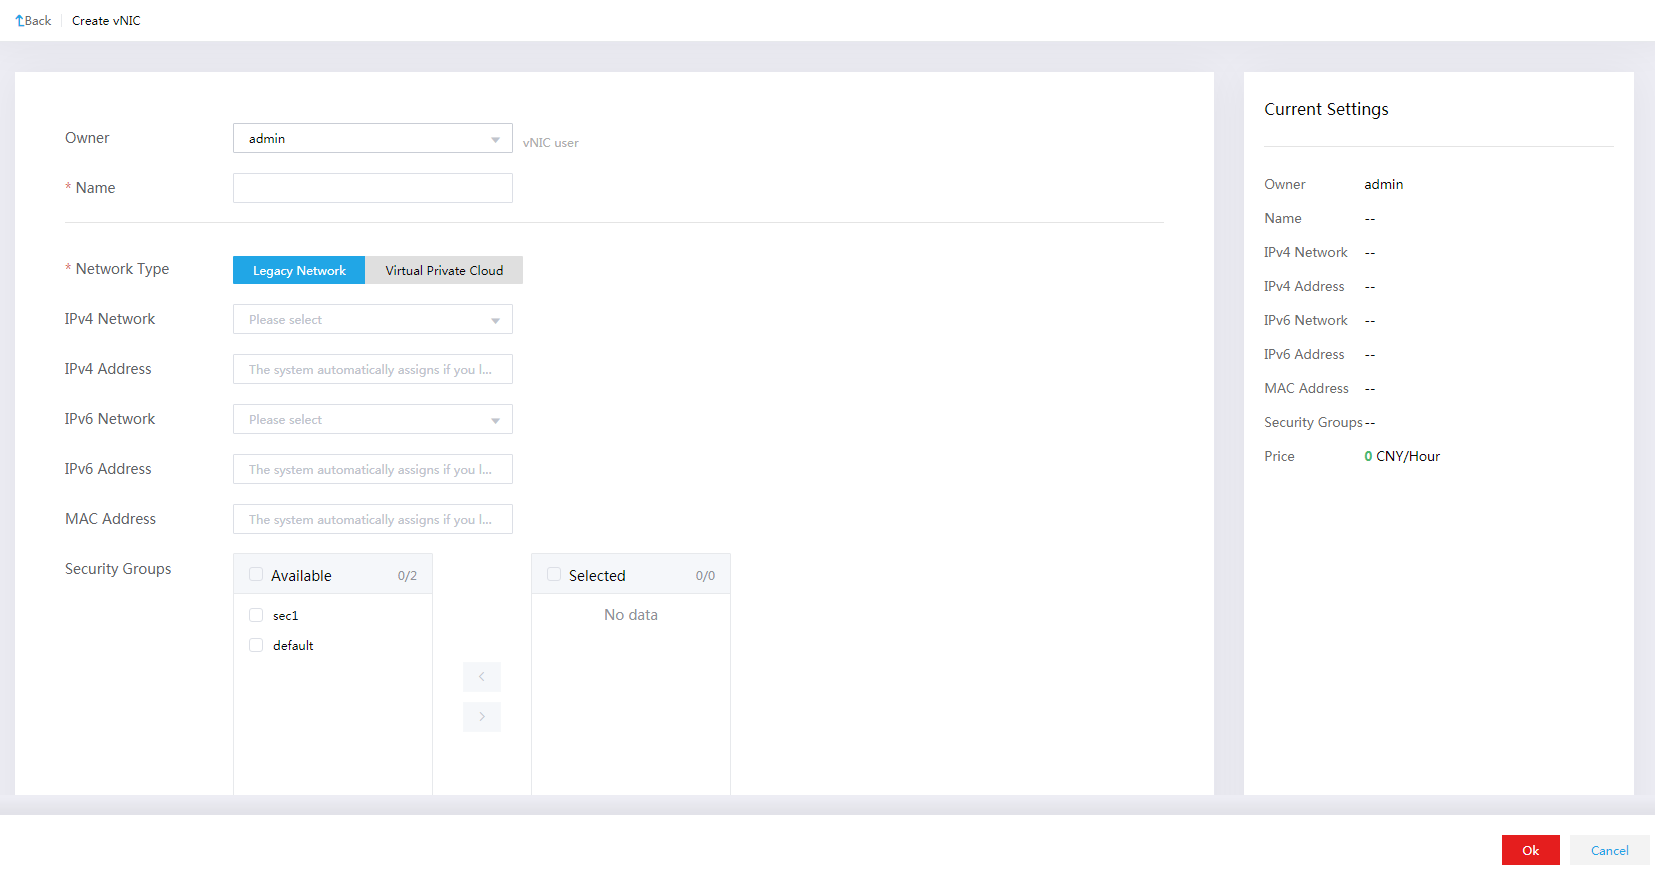Switch to Virtual Private Cloud network type
Image resolution: width=1655 pixels, height=872 pixels.
pyautogui.click(x=444, y=270)
